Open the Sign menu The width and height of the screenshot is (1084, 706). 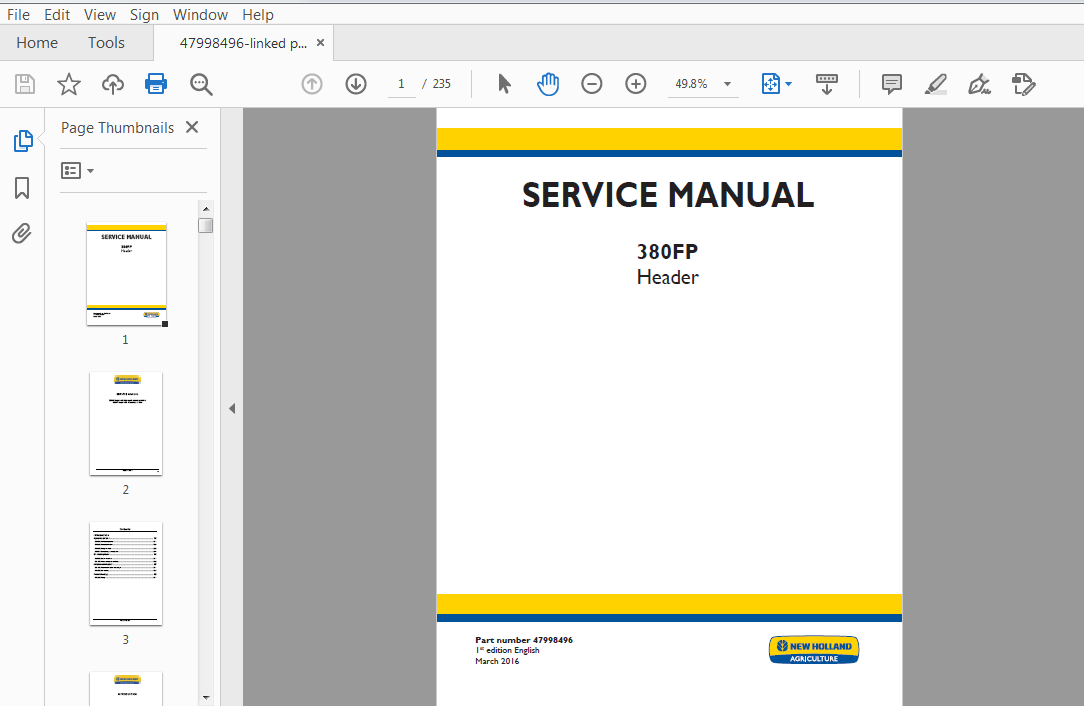(x=144, y=15)
